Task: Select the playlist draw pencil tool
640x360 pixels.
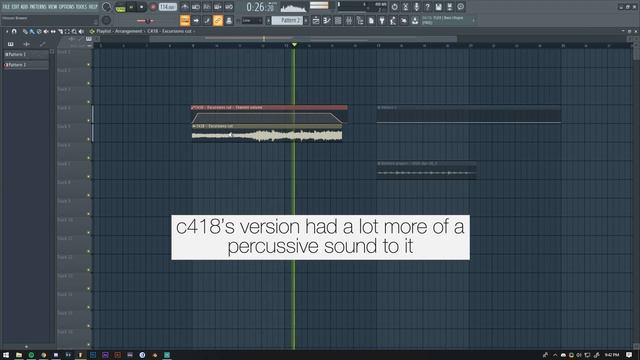Action: (x=25, y=31)
